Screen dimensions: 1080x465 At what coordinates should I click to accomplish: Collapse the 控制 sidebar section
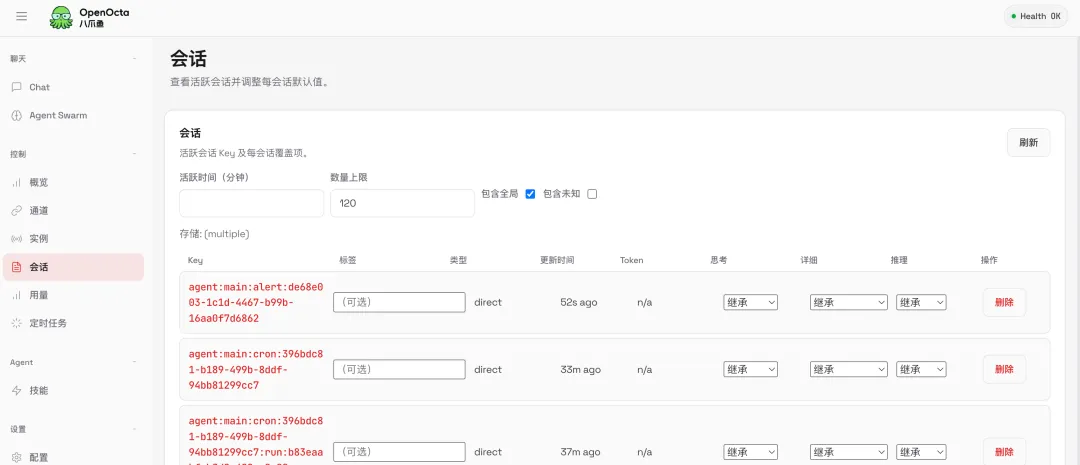[135, 154]
